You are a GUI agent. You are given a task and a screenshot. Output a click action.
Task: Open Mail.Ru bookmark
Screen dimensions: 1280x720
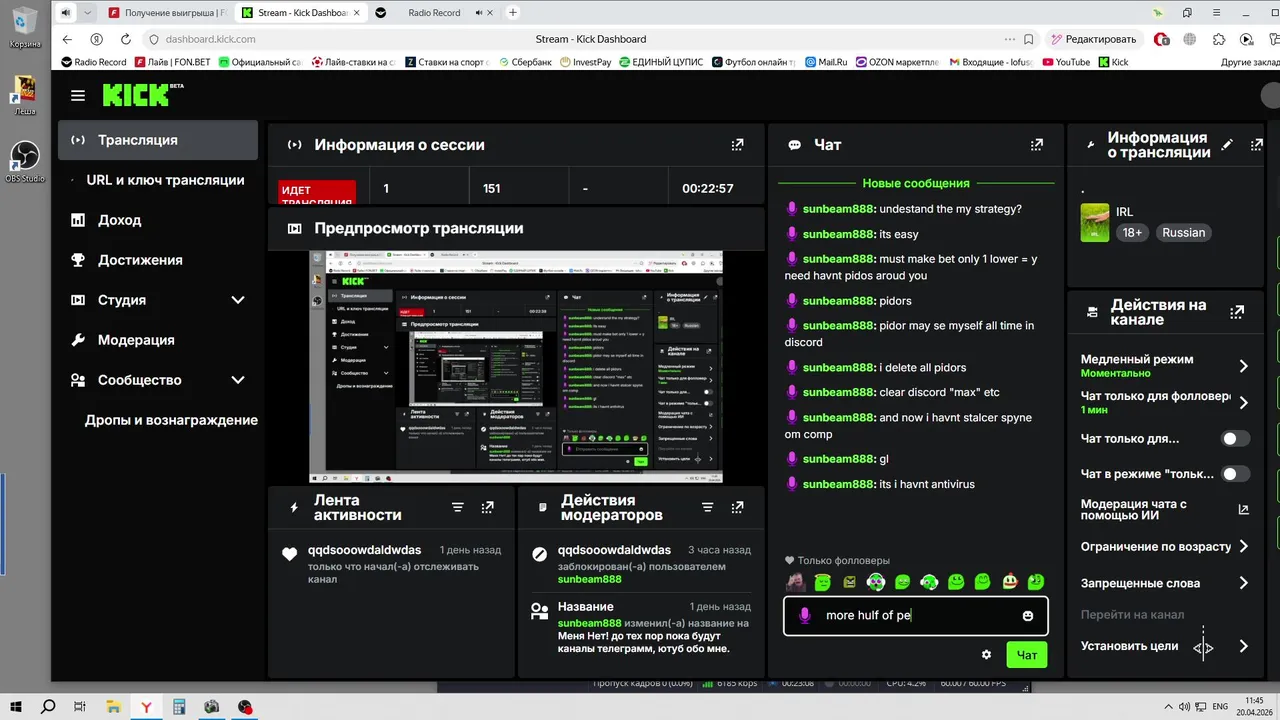[825, 62]
